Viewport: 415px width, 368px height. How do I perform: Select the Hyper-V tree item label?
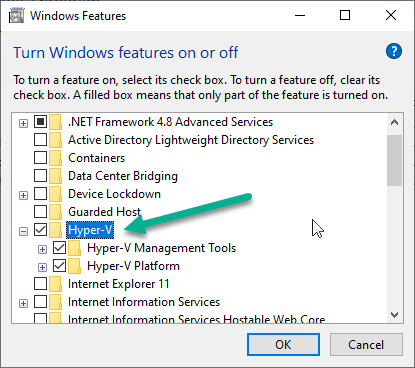[90, 230]
